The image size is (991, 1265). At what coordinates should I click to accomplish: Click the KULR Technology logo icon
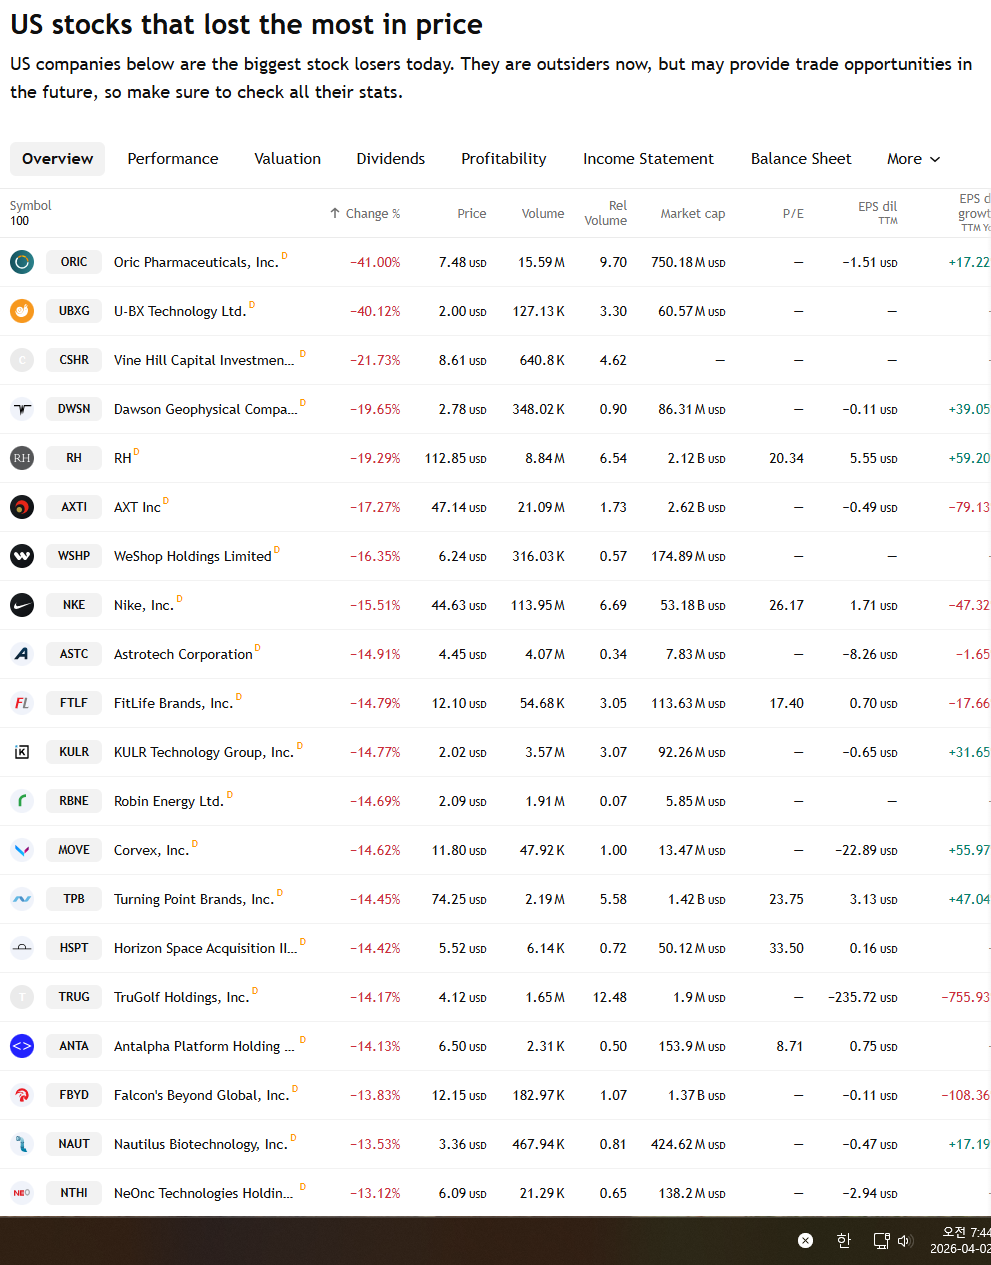pos(22,752)
